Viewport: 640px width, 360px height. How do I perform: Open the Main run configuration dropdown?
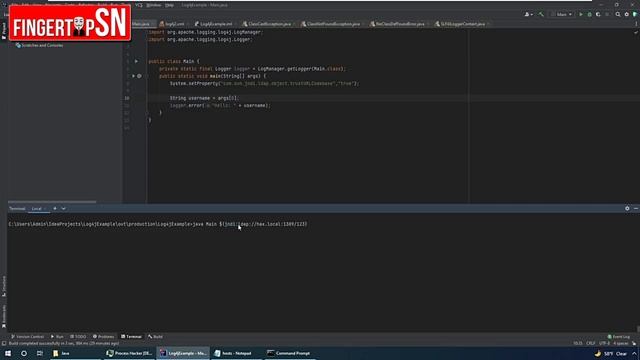click(x=562, y=14)
